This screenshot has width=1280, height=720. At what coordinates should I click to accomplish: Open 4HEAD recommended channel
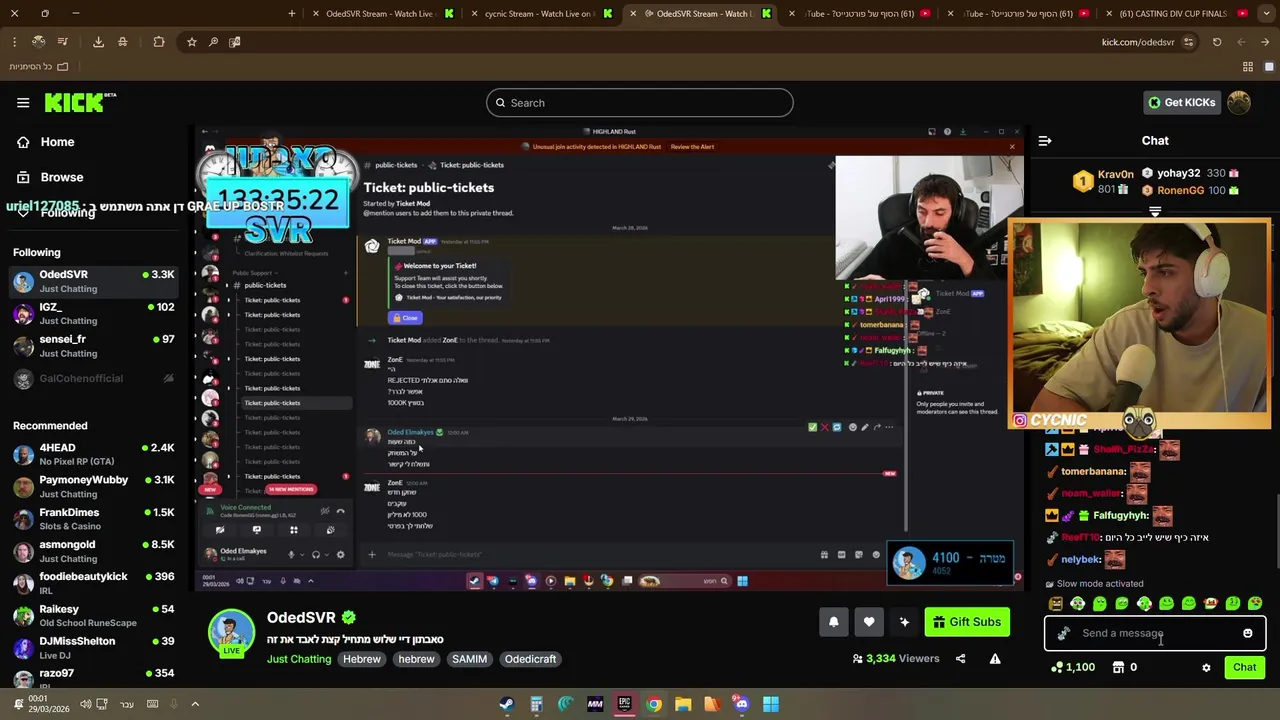point(95,454)
